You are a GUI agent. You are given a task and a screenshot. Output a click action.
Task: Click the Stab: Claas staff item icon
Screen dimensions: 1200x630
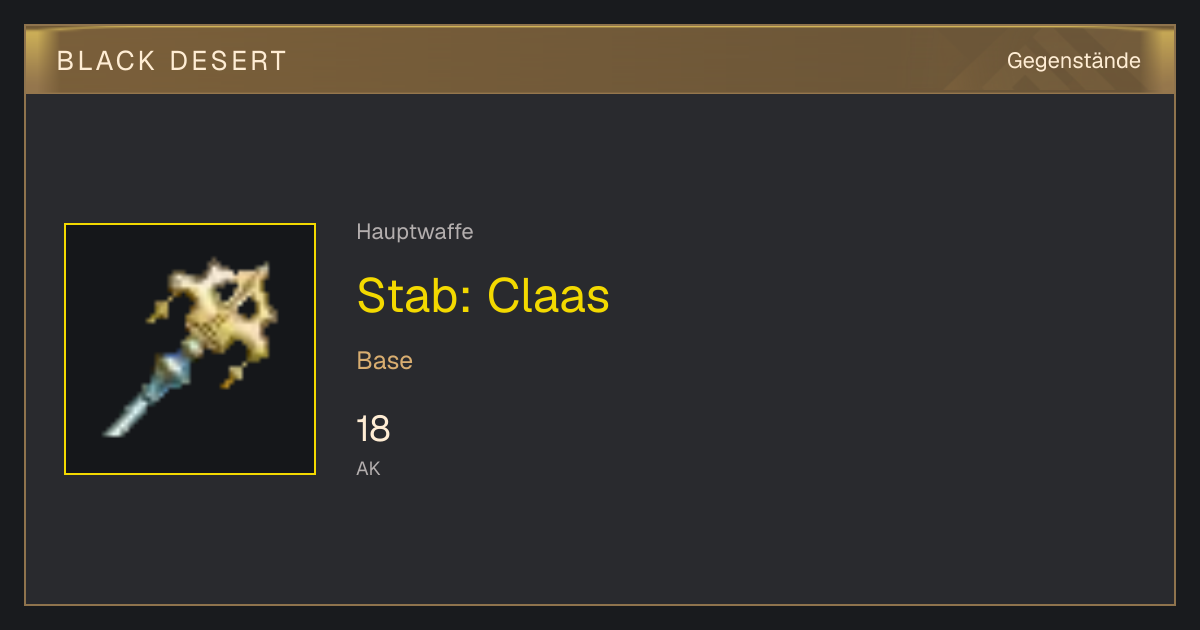coord(190,349)
